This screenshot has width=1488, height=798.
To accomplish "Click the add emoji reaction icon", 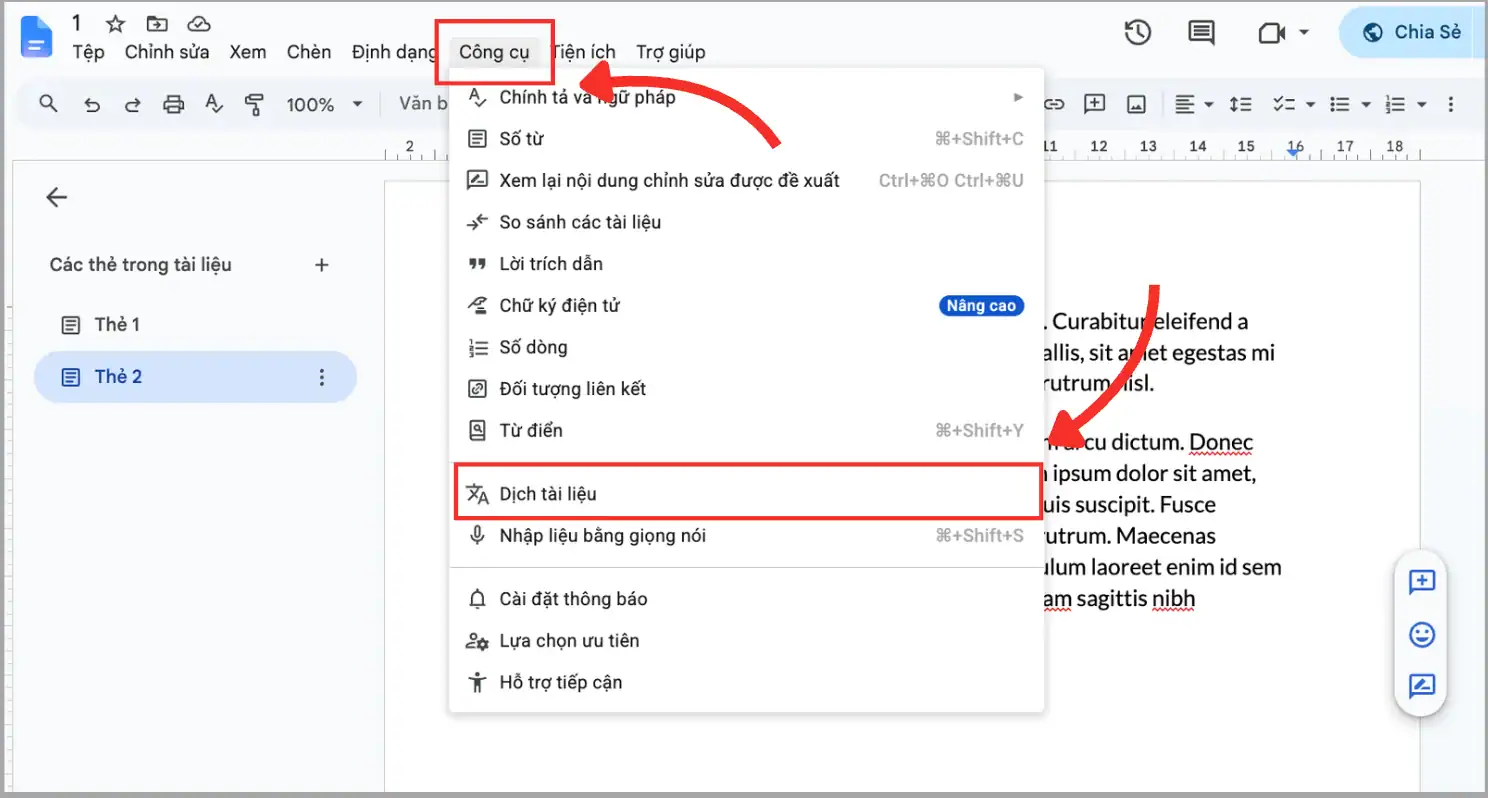I will [1421, 634].
